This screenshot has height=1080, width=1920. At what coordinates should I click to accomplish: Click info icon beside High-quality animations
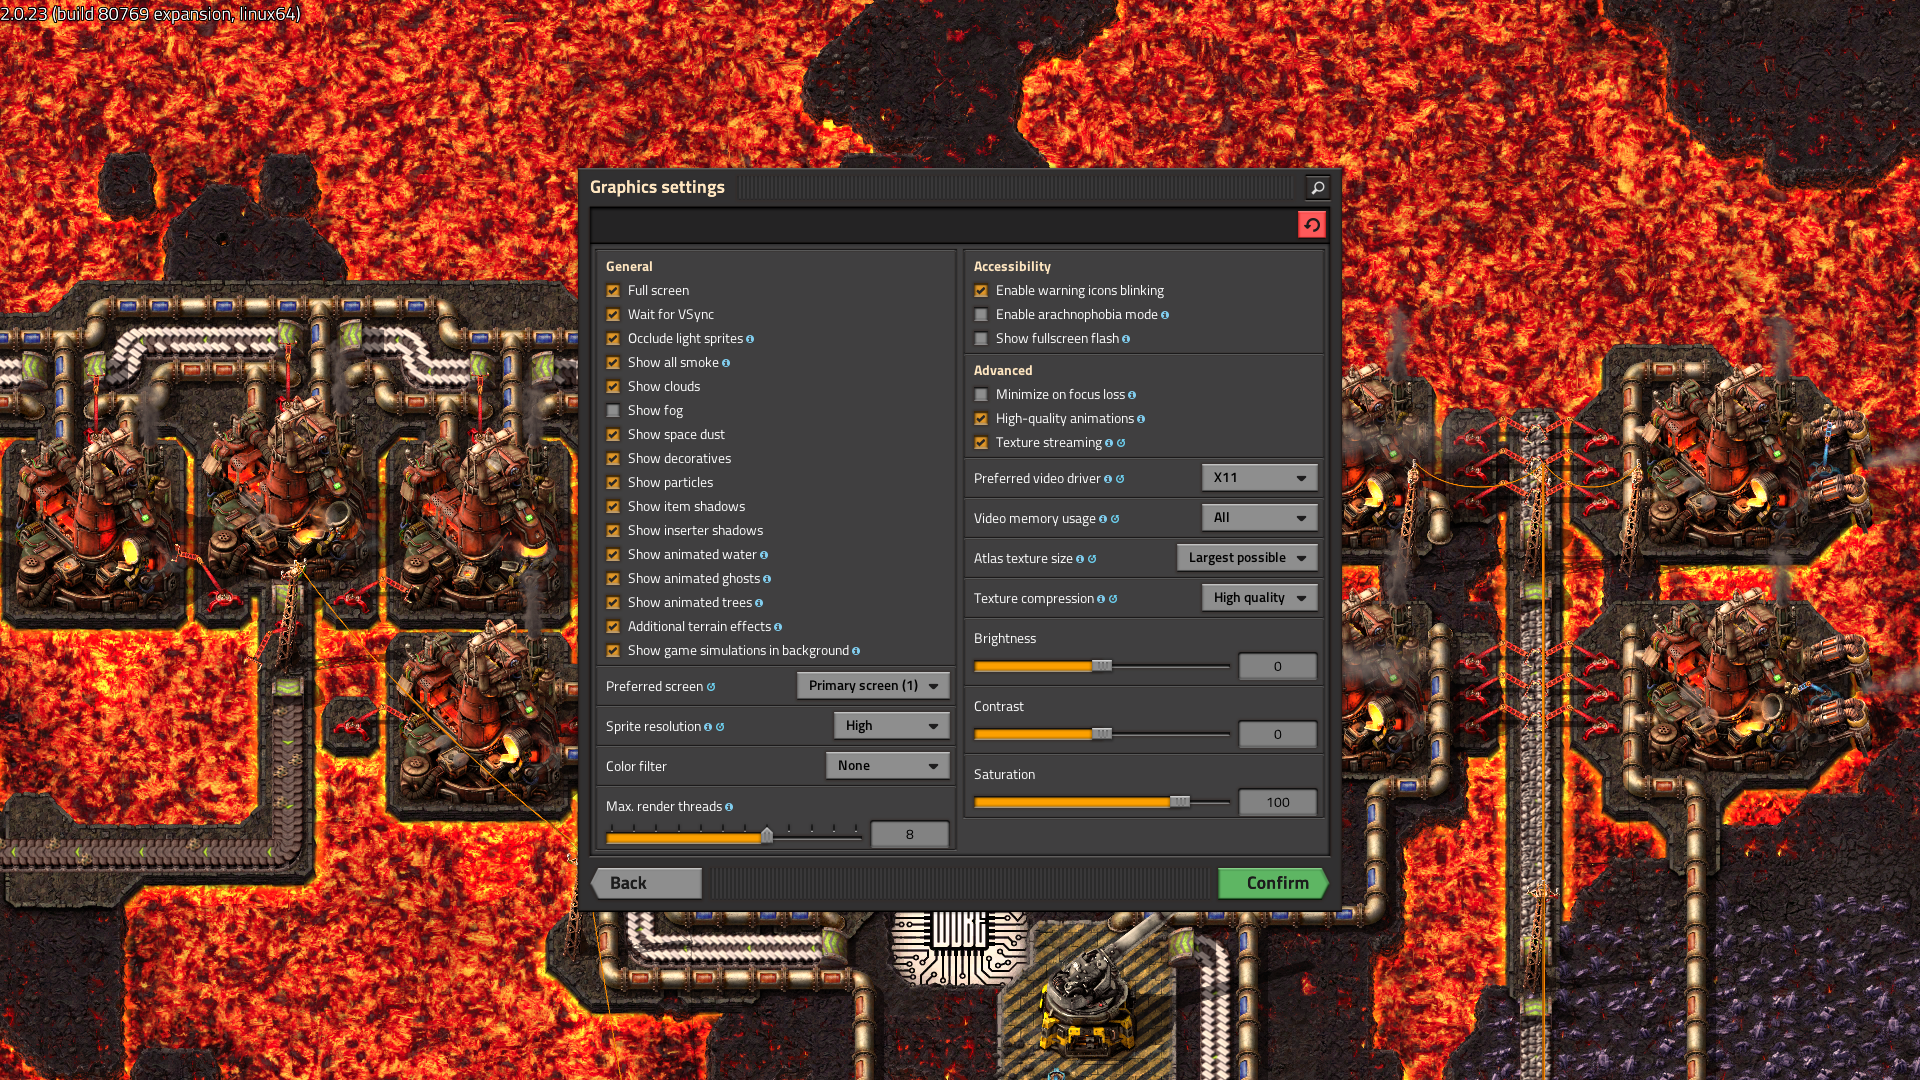coord(1141,419)
